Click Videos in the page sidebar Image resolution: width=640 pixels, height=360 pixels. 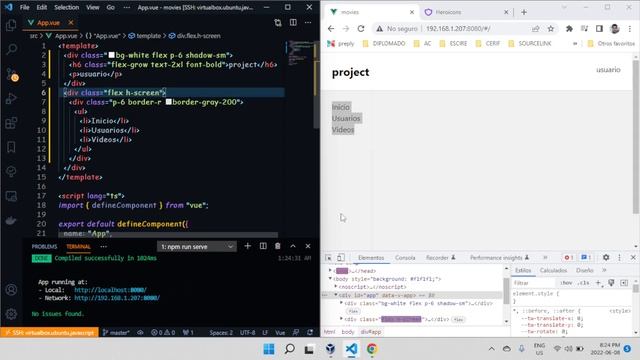click(x=343, y=130)
